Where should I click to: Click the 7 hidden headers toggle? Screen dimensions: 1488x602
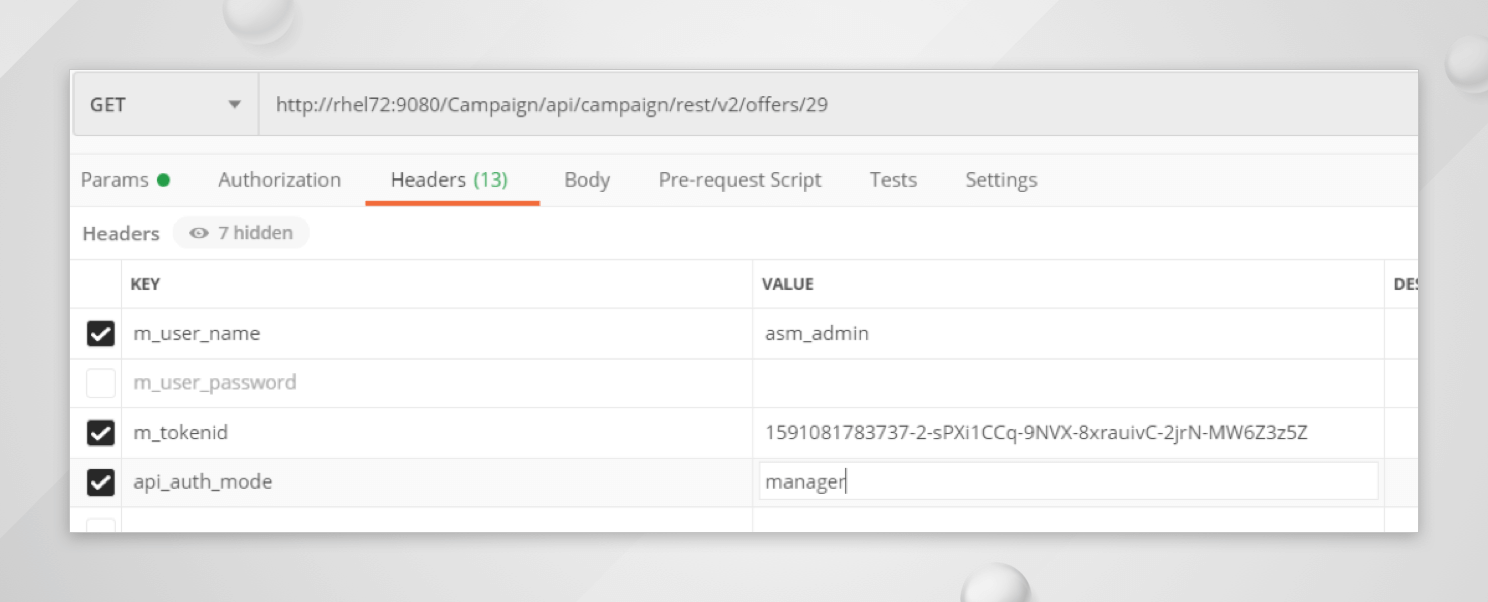(x=241, y=232)
